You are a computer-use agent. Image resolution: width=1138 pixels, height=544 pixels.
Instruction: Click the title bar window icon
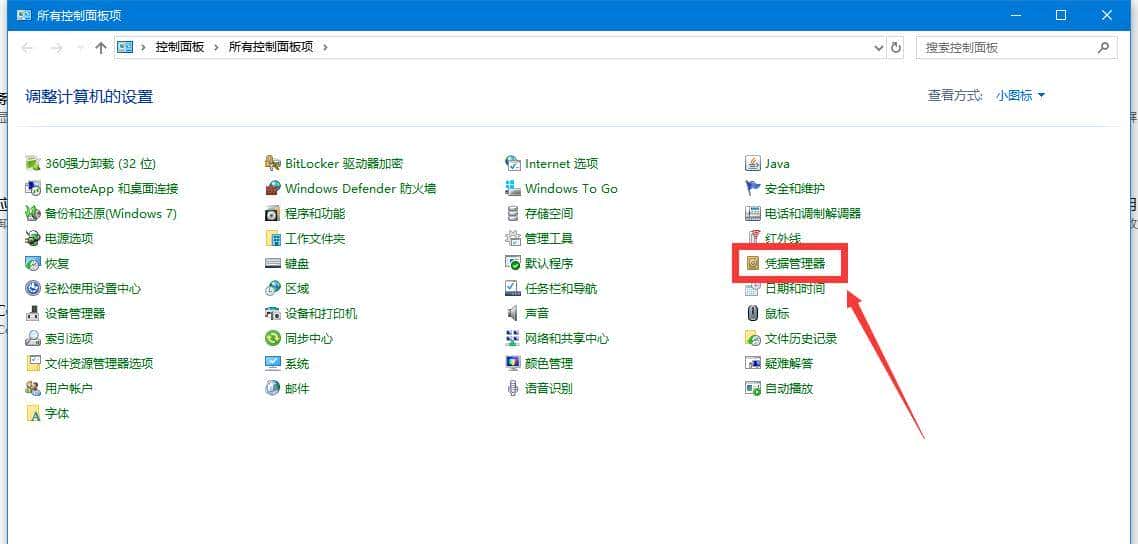(x=23, y=15)
